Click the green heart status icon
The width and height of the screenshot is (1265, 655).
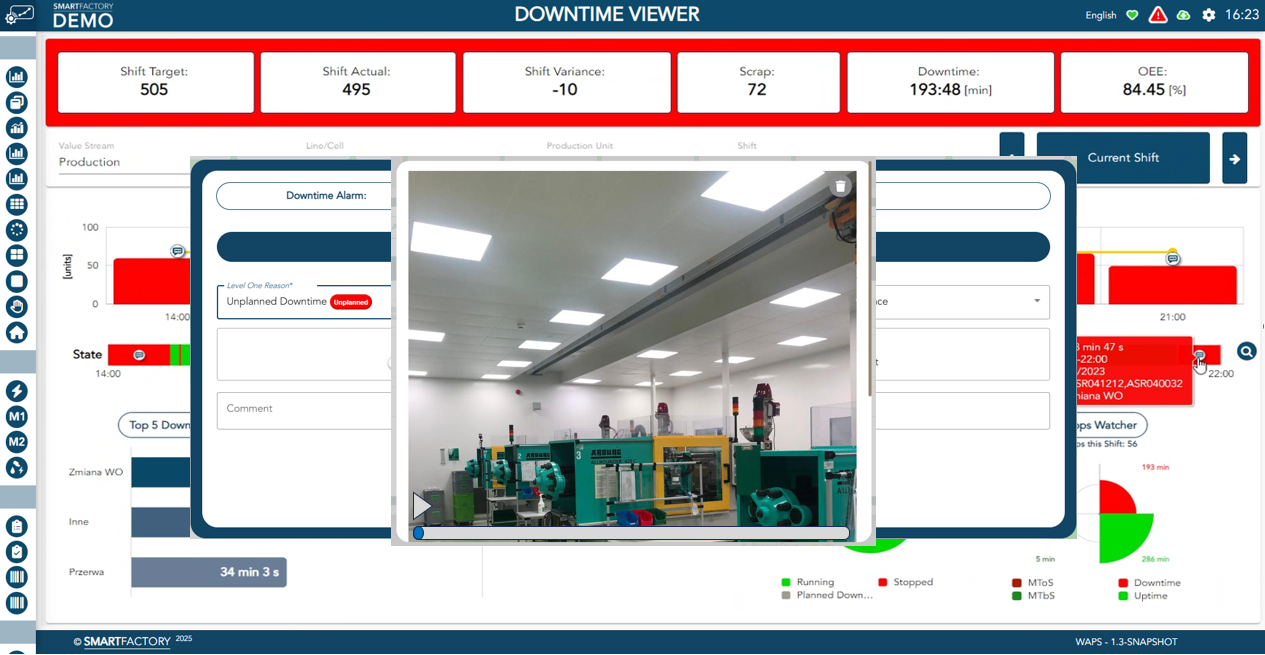pyautogui.click(x=1132, y=15)
